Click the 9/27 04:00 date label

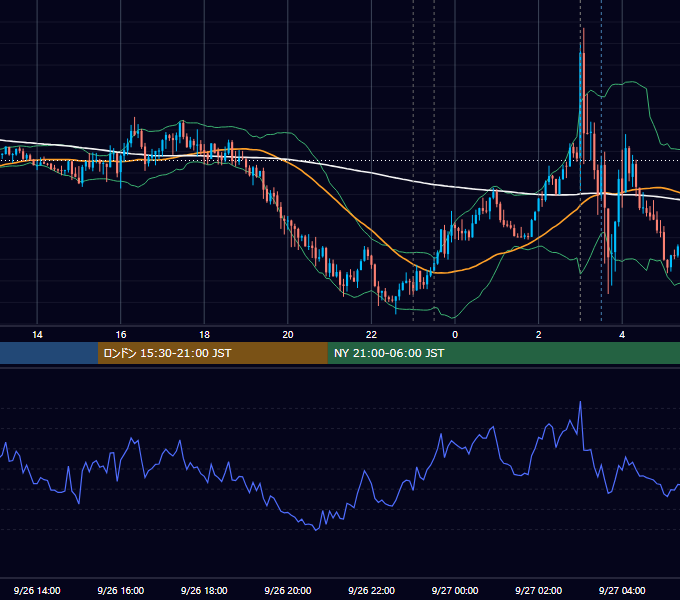coord(622,590)
